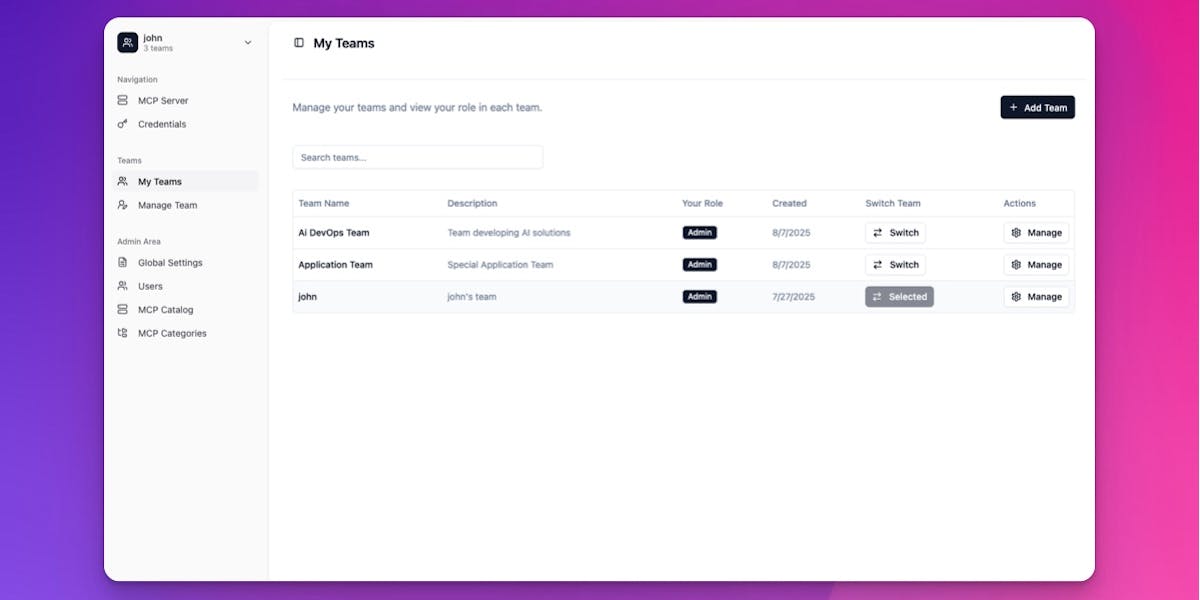Click the gear icon on Ai DevOps Team's Manage button
Image resolution: width=1200 pixels, height=600 pixels.
pos(1018,232)
